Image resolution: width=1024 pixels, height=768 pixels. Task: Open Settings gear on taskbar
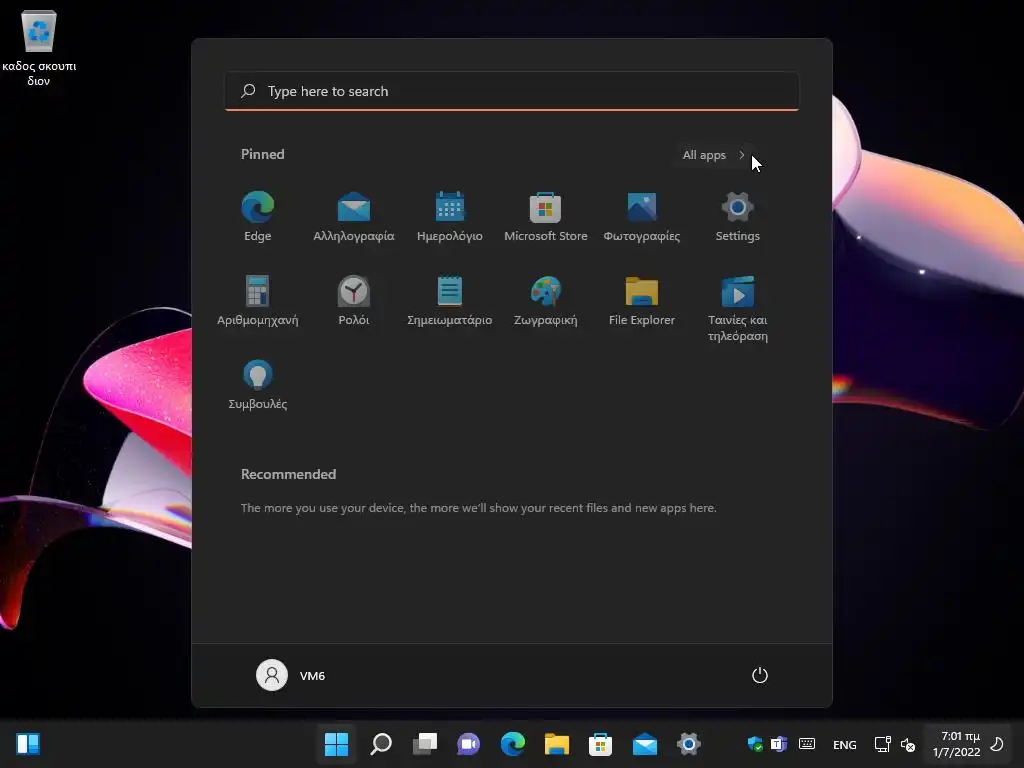coord(688,744)
